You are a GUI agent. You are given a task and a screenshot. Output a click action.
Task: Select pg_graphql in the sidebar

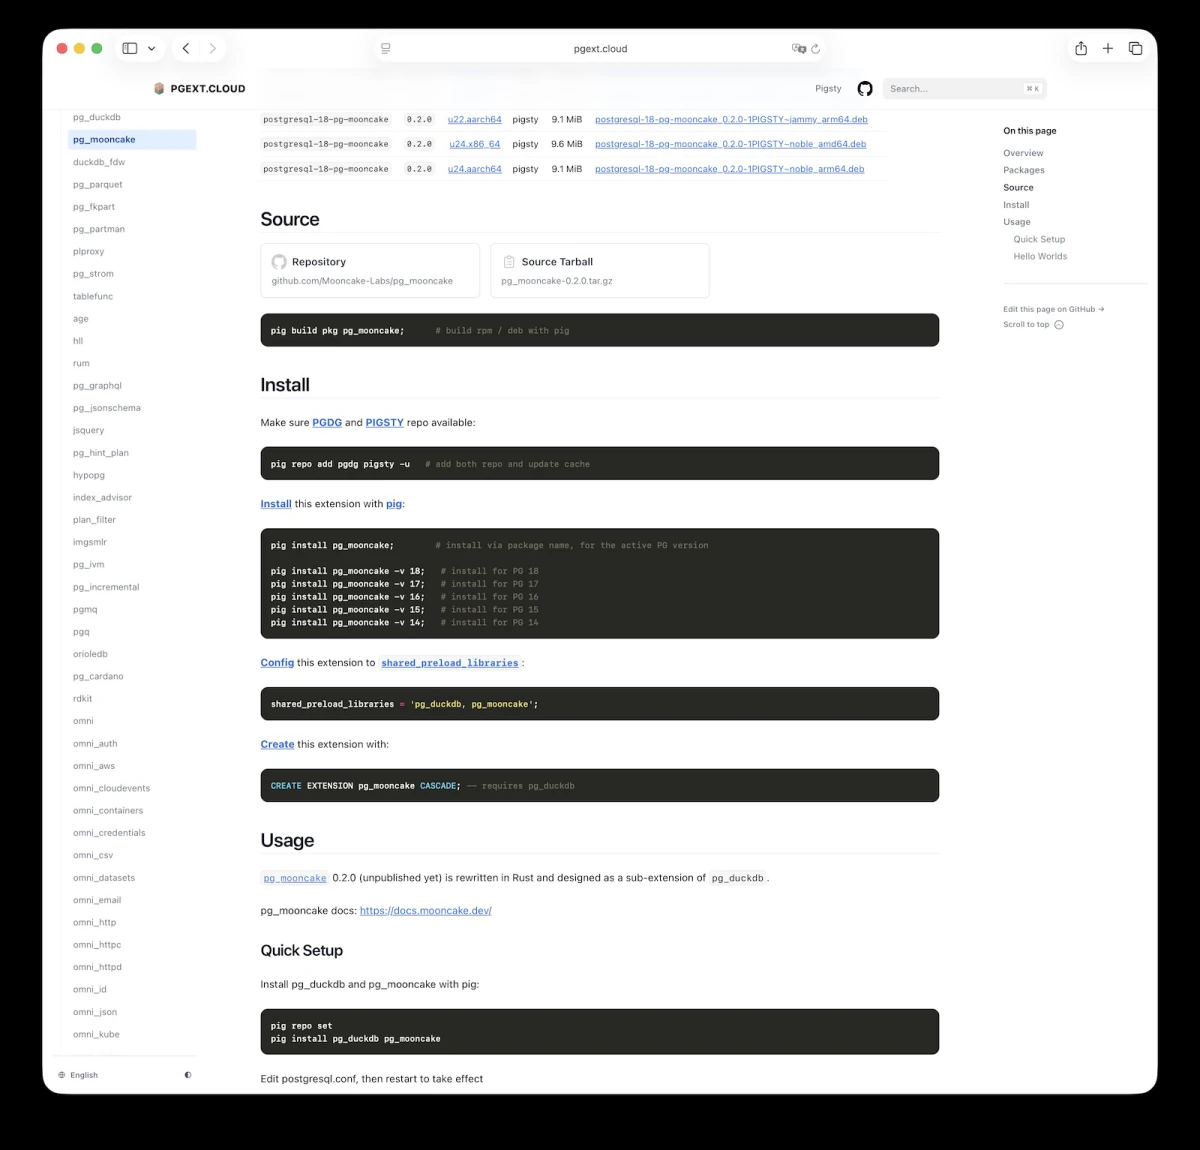[97, 386]
